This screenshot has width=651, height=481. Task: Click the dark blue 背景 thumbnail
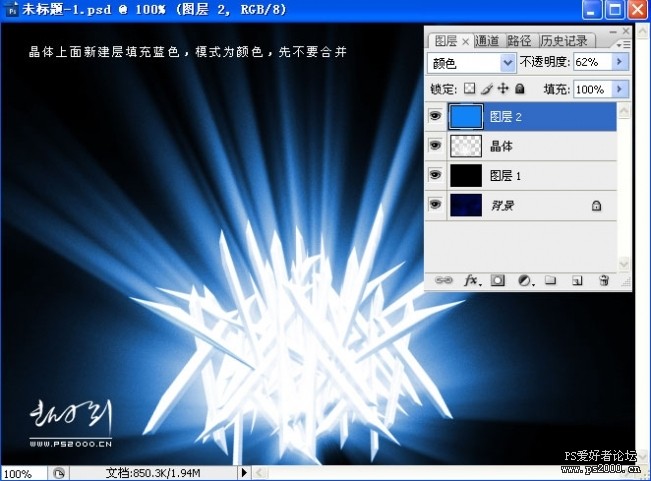point(466,205)
